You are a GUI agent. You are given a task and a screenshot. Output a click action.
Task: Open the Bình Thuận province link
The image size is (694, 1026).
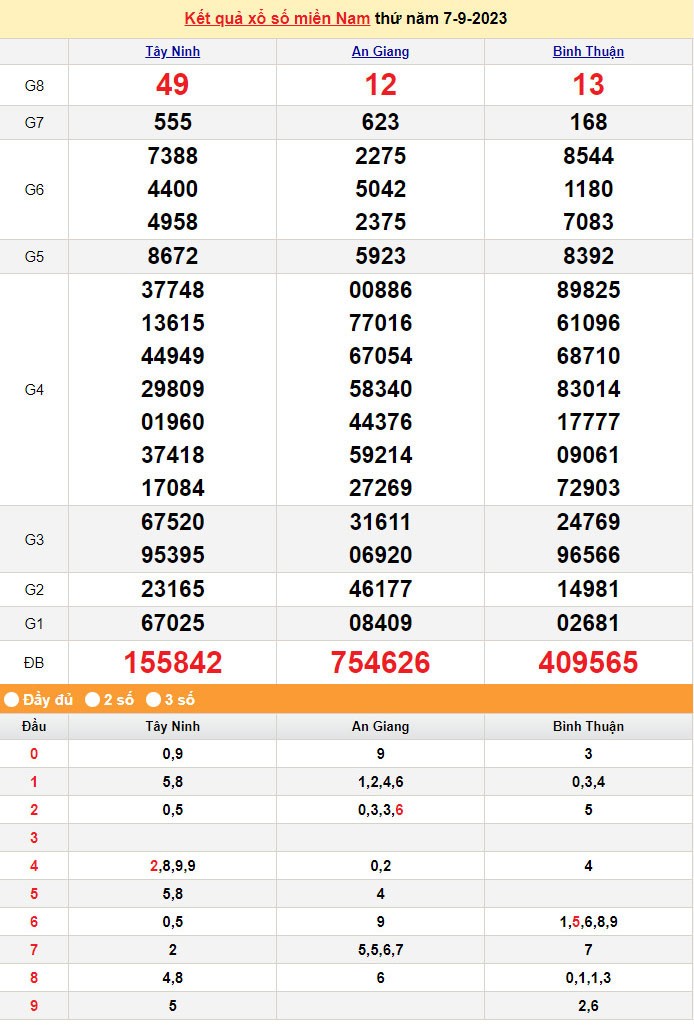tap(588, 52)
